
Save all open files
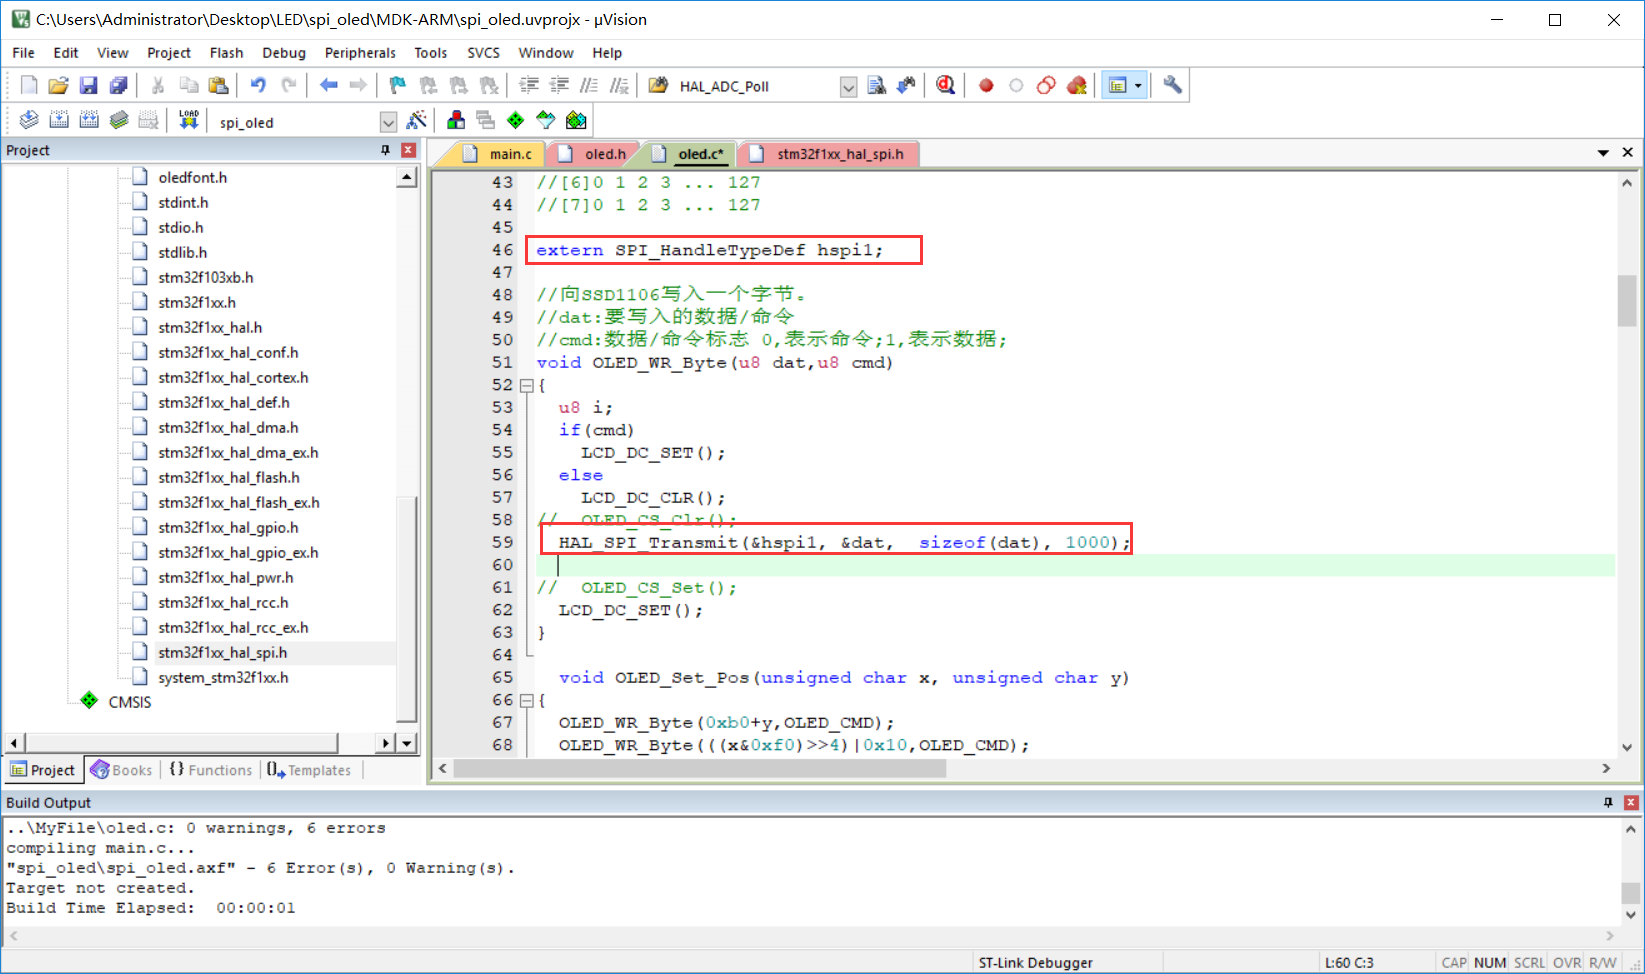coord(119,86)
